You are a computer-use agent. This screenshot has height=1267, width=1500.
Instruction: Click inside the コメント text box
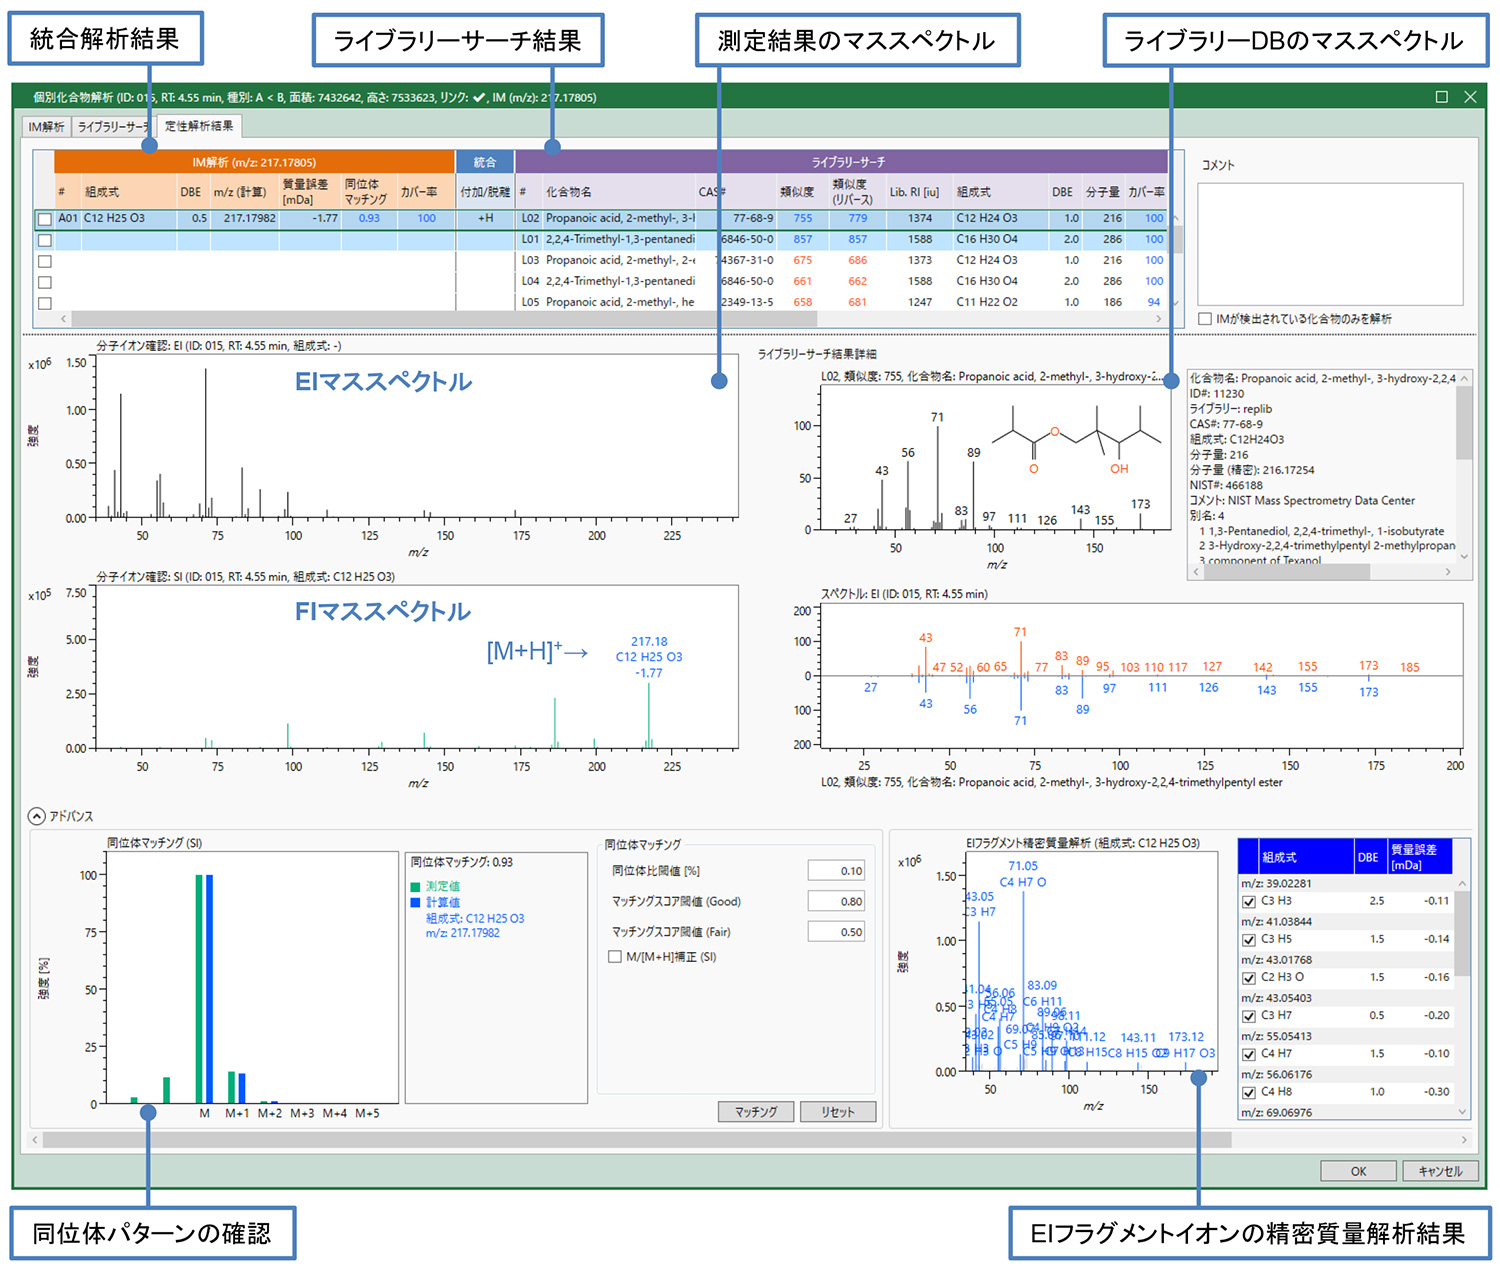click(x=1330, y=243)
